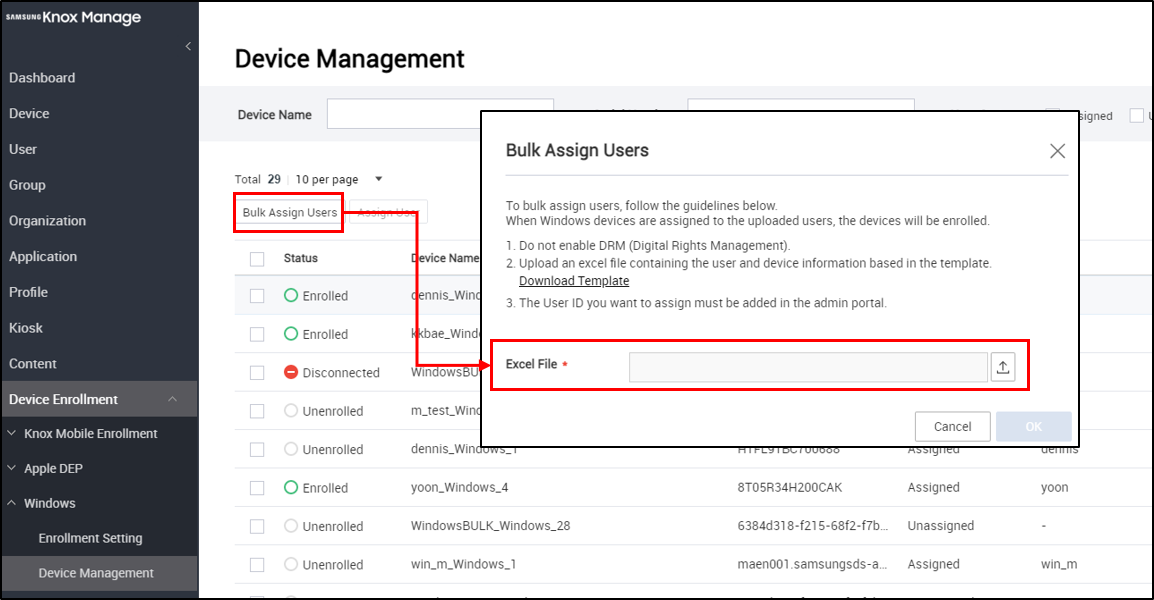Screen dimensions: 1154x600
Task: Sort by the Status column header
Action: 301,258
